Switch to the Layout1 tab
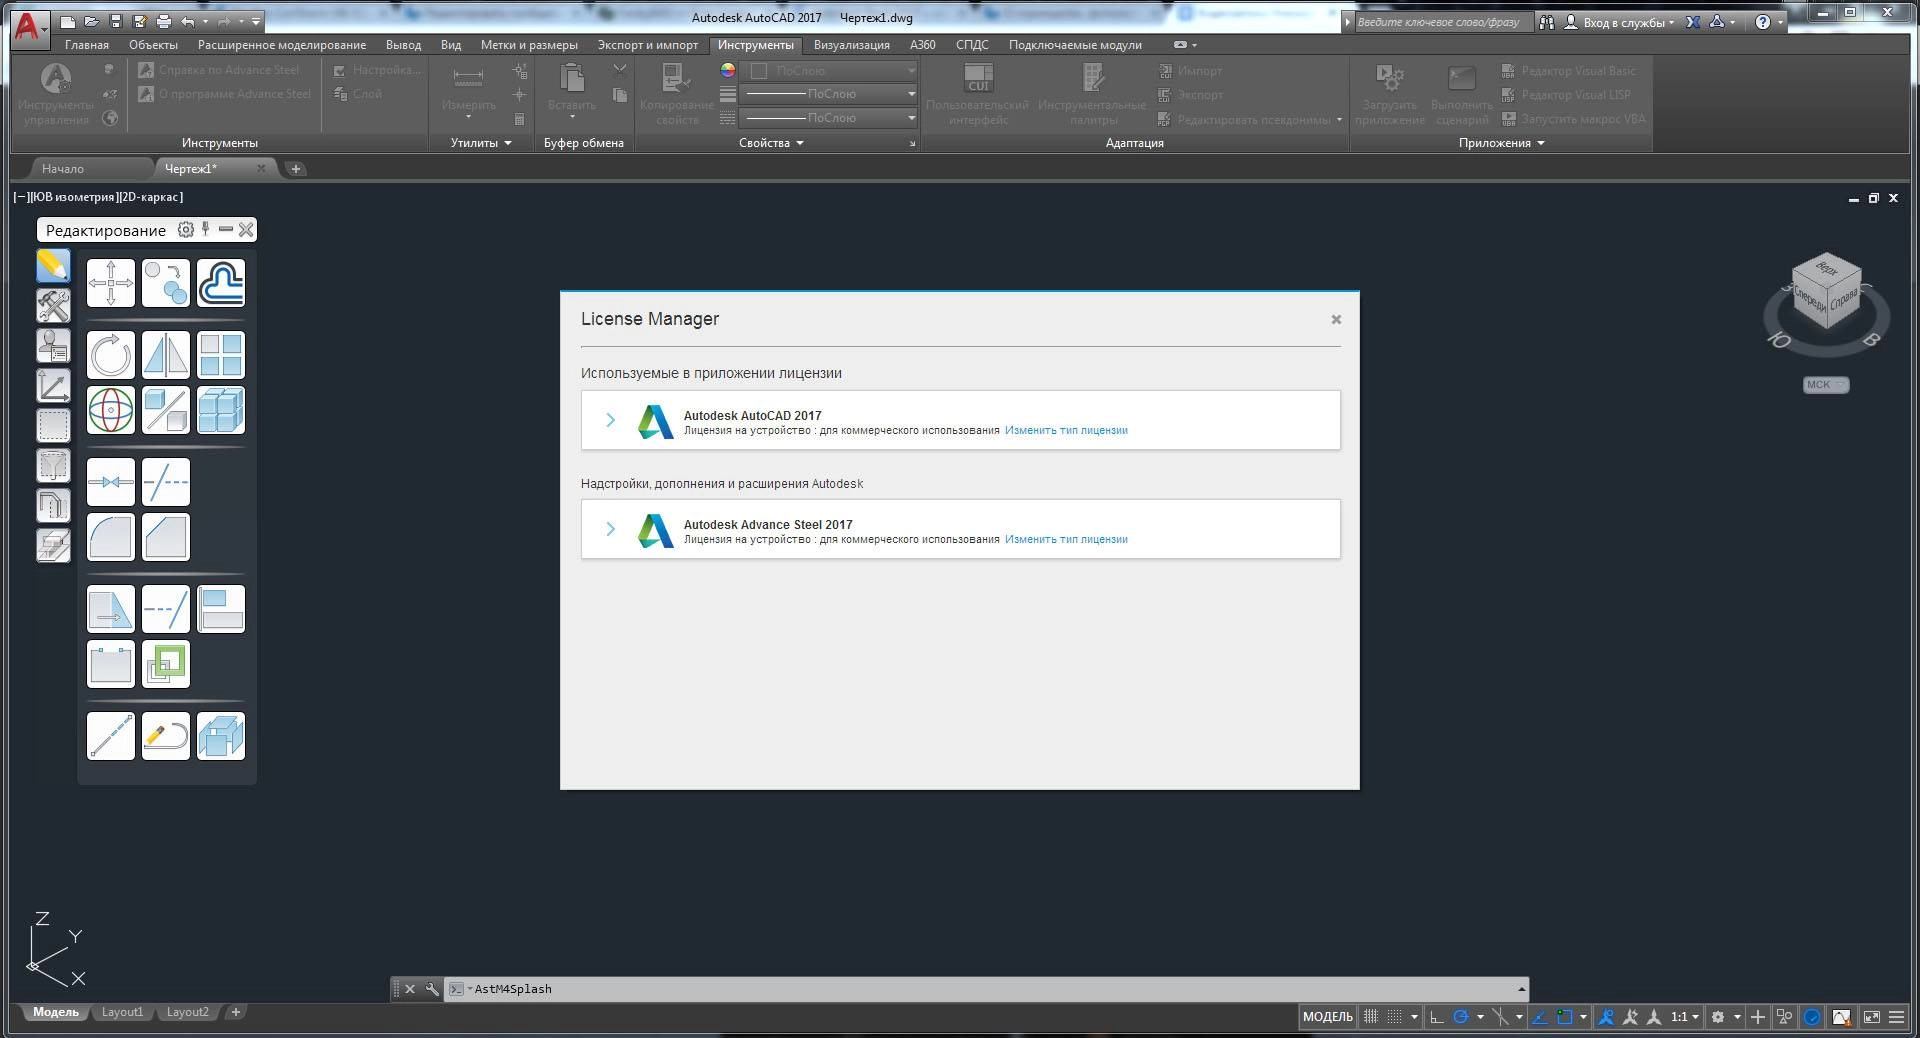The width and height of the screenshot is (1920, 1038). (x=122, y=1012)
